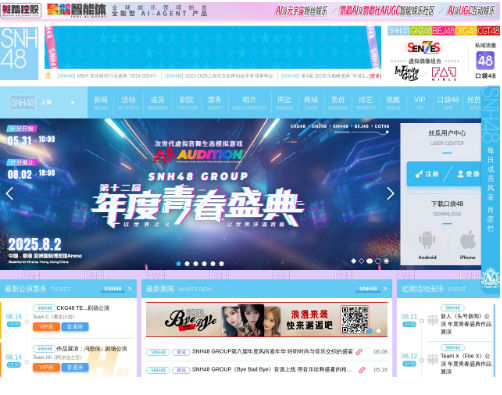This screenshot has width=502, height=395.
Task: Open the 年度青春盛典 main banner
Action: click(x=199, y=194)
